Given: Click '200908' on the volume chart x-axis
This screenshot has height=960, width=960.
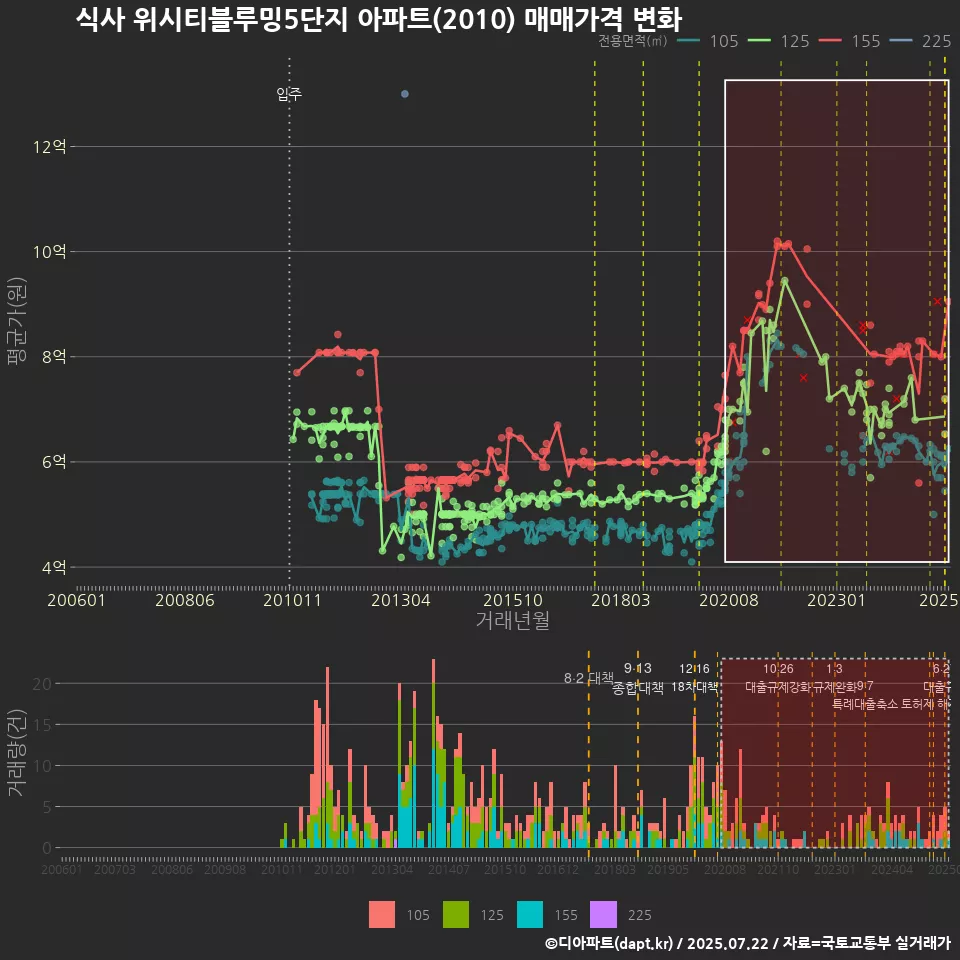Looking at the screenshot, I should (225, 869).
